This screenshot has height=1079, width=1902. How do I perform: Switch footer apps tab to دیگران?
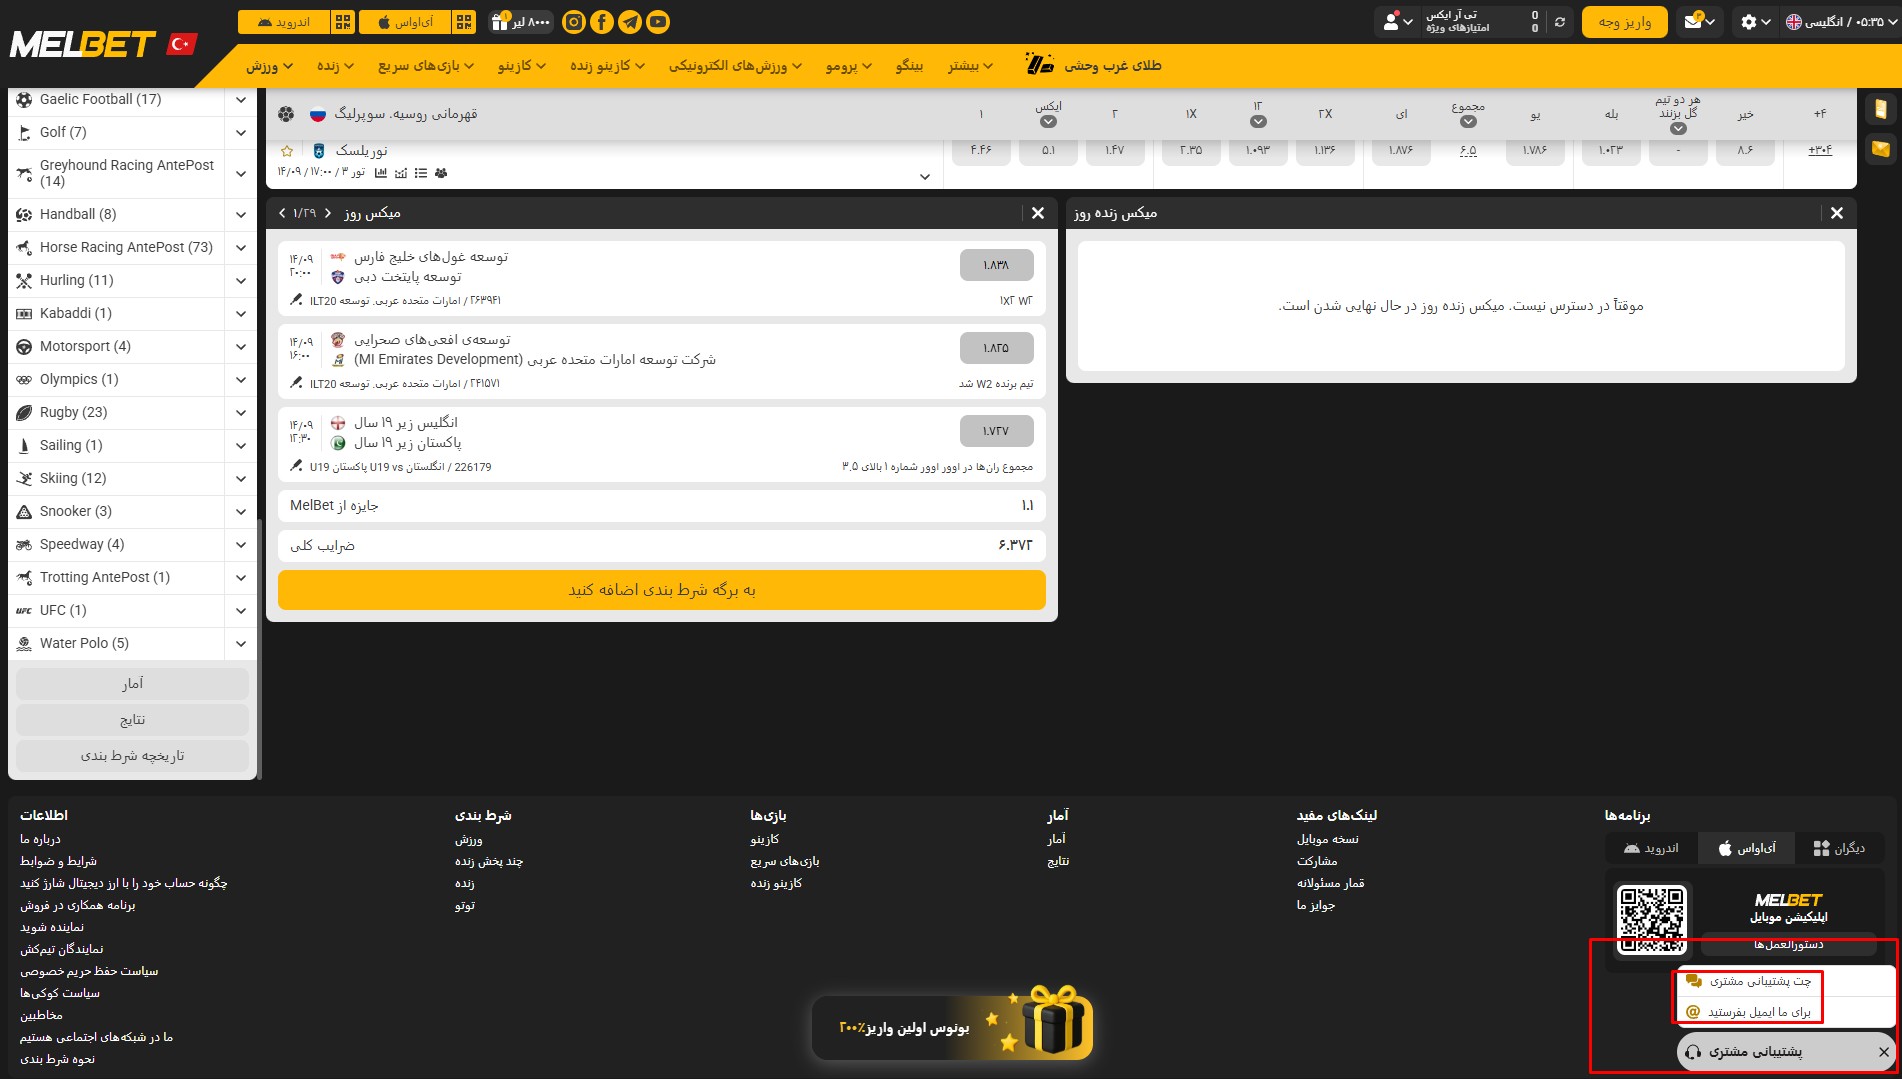(x=1839, y=848)
